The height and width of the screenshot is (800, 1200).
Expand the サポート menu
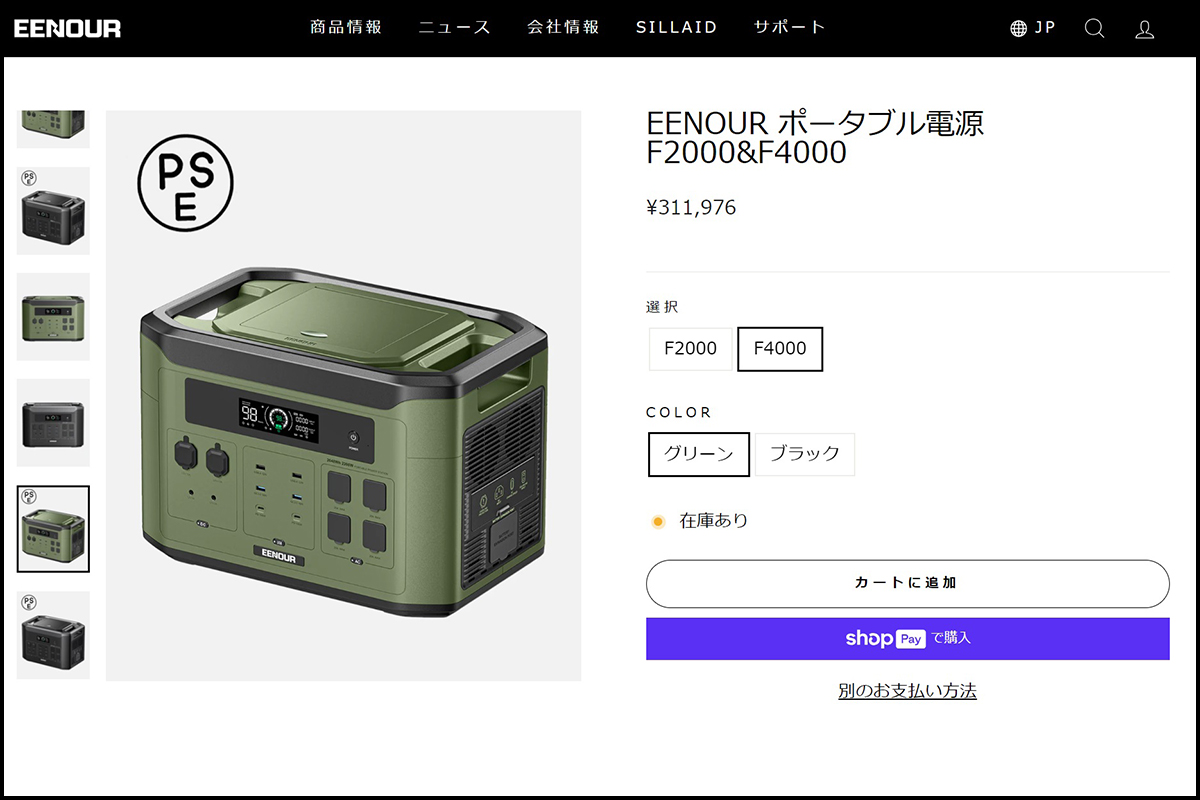pyautogui.click(x=790, y=28)
